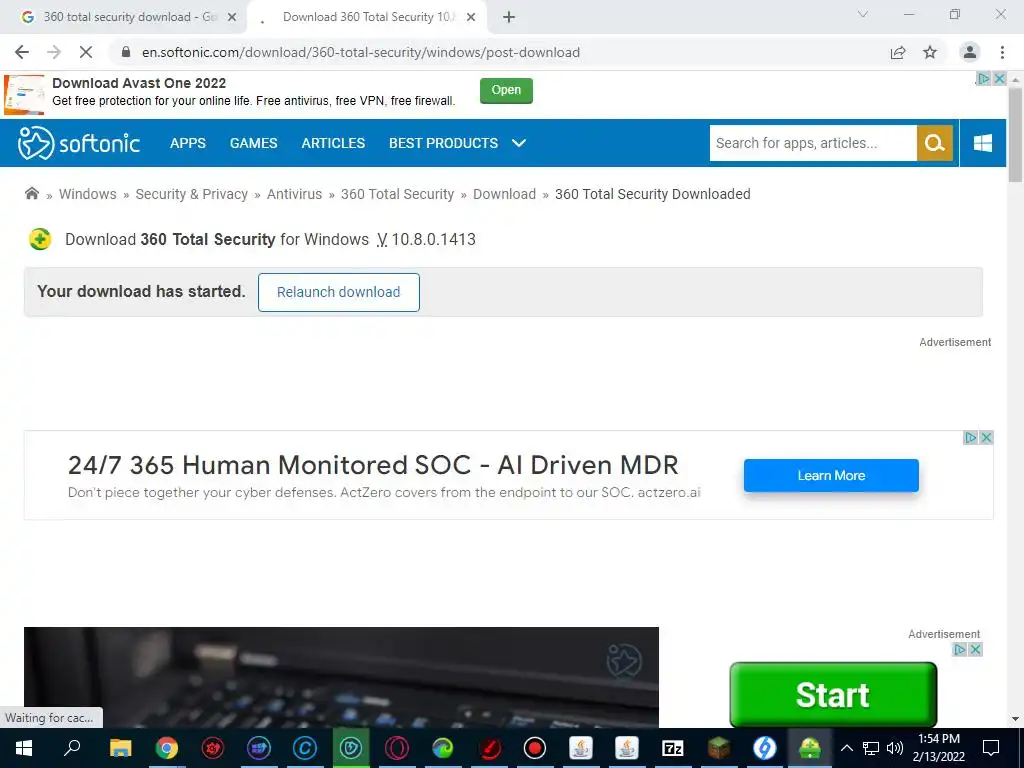Click the 360 Total Security app icon
This screenshot has width=1024, height=768.
click(x=40, y=239)
